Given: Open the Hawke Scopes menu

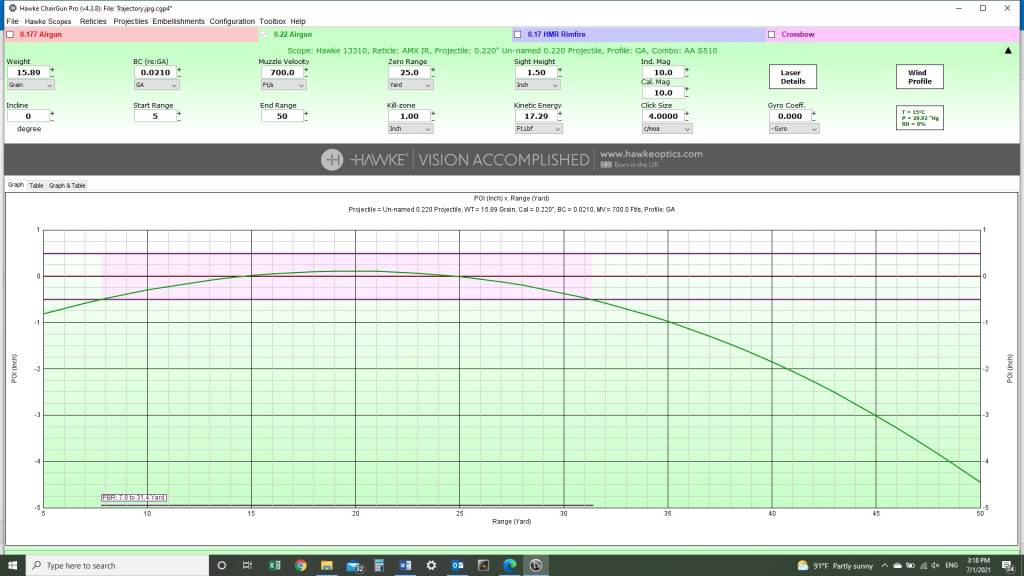Looking at the screenshot, I should pos(48,22).
